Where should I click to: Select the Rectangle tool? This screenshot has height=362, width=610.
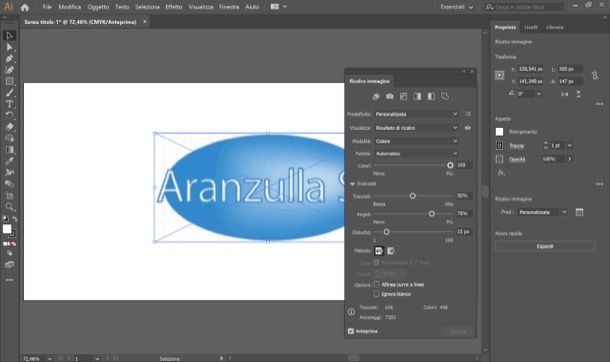[x=9, y=81]
